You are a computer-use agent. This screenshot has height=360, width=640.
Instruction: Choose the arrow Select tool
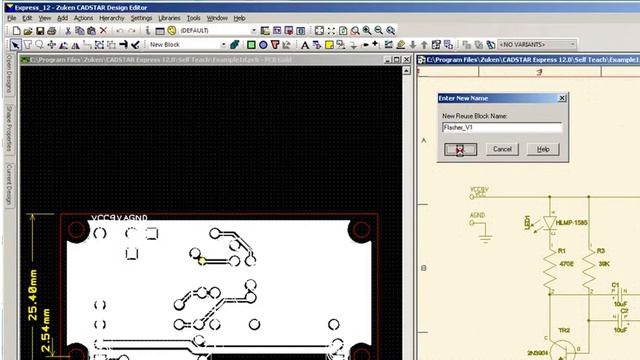click(x=16, y=44)
